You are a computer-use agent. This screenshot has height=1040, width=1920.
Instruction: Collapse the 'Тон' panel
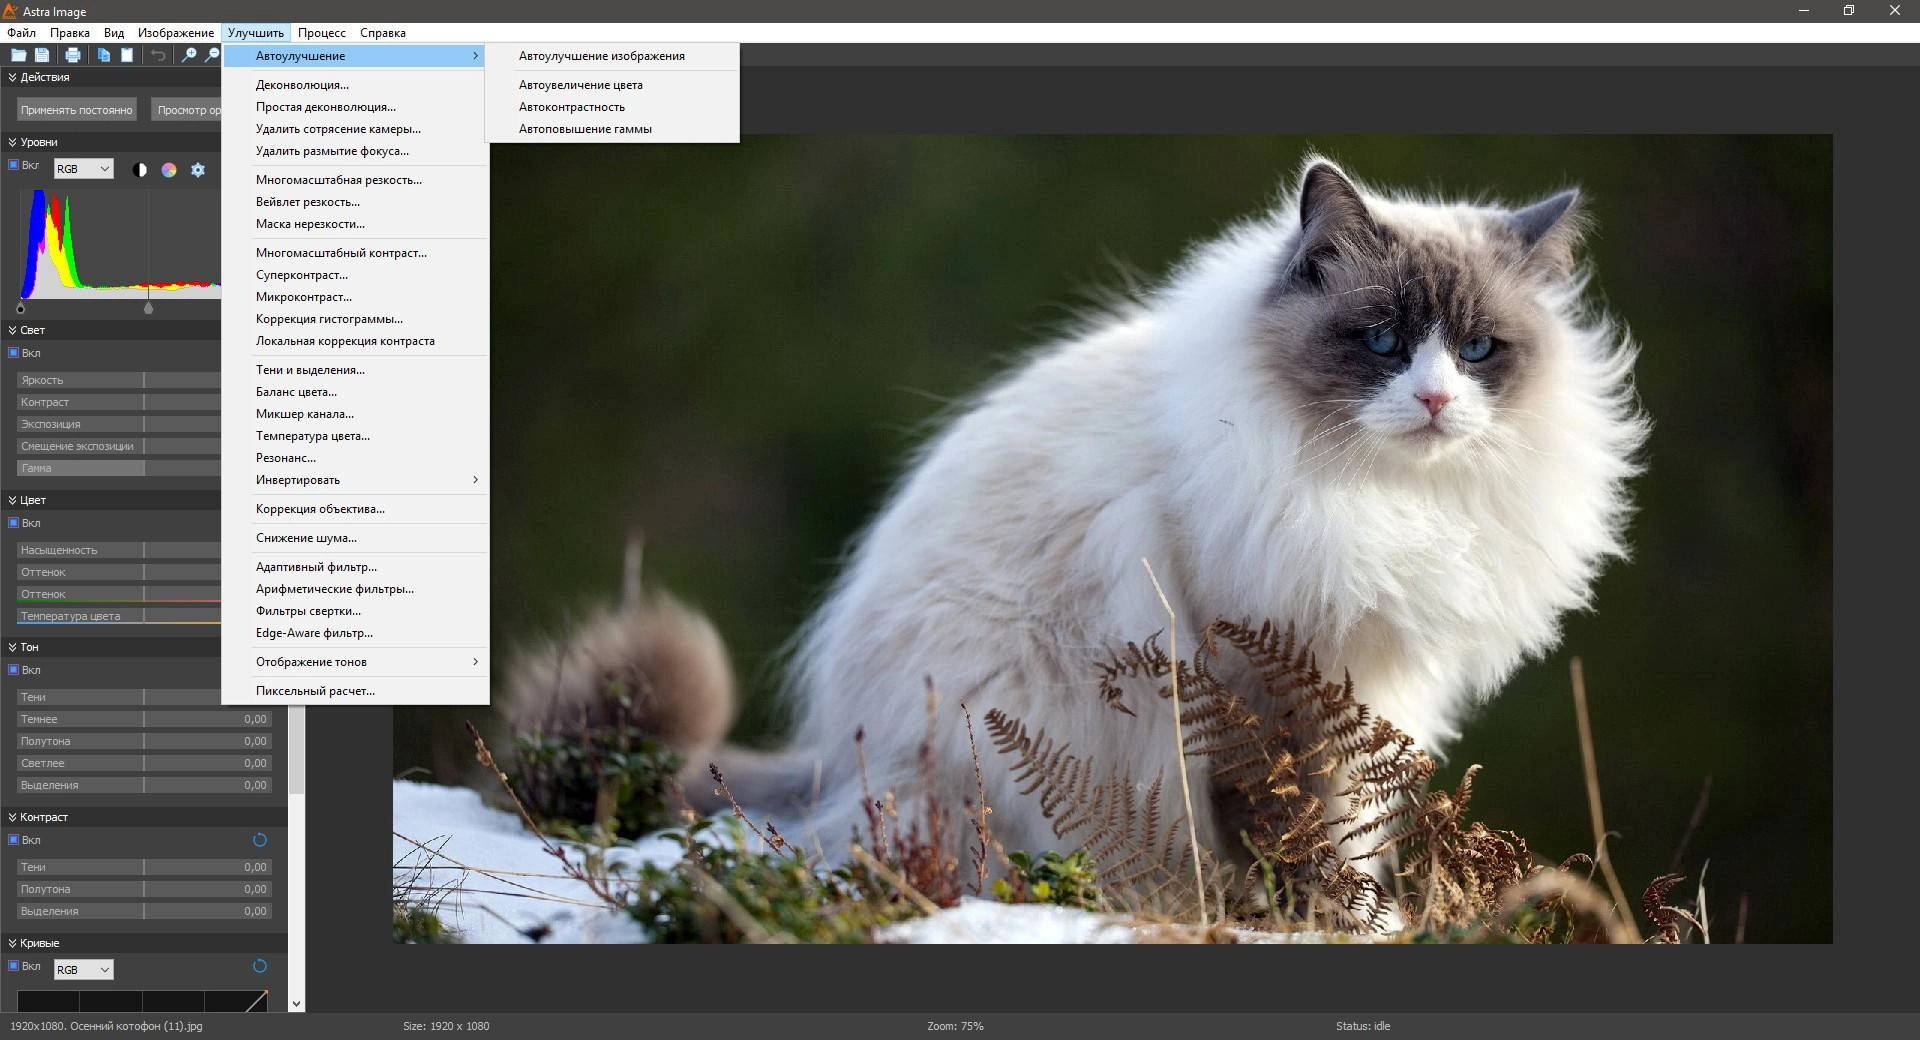coord(13,647)
